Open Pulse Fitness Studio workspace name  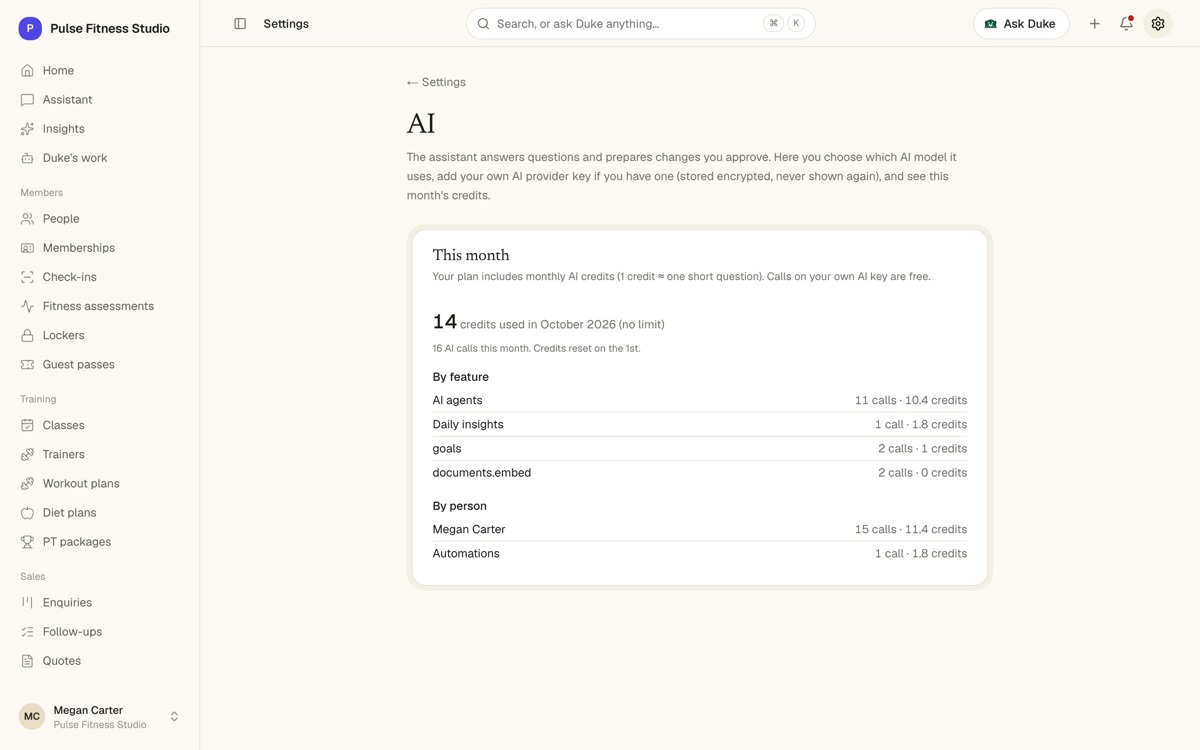[110, 29]
